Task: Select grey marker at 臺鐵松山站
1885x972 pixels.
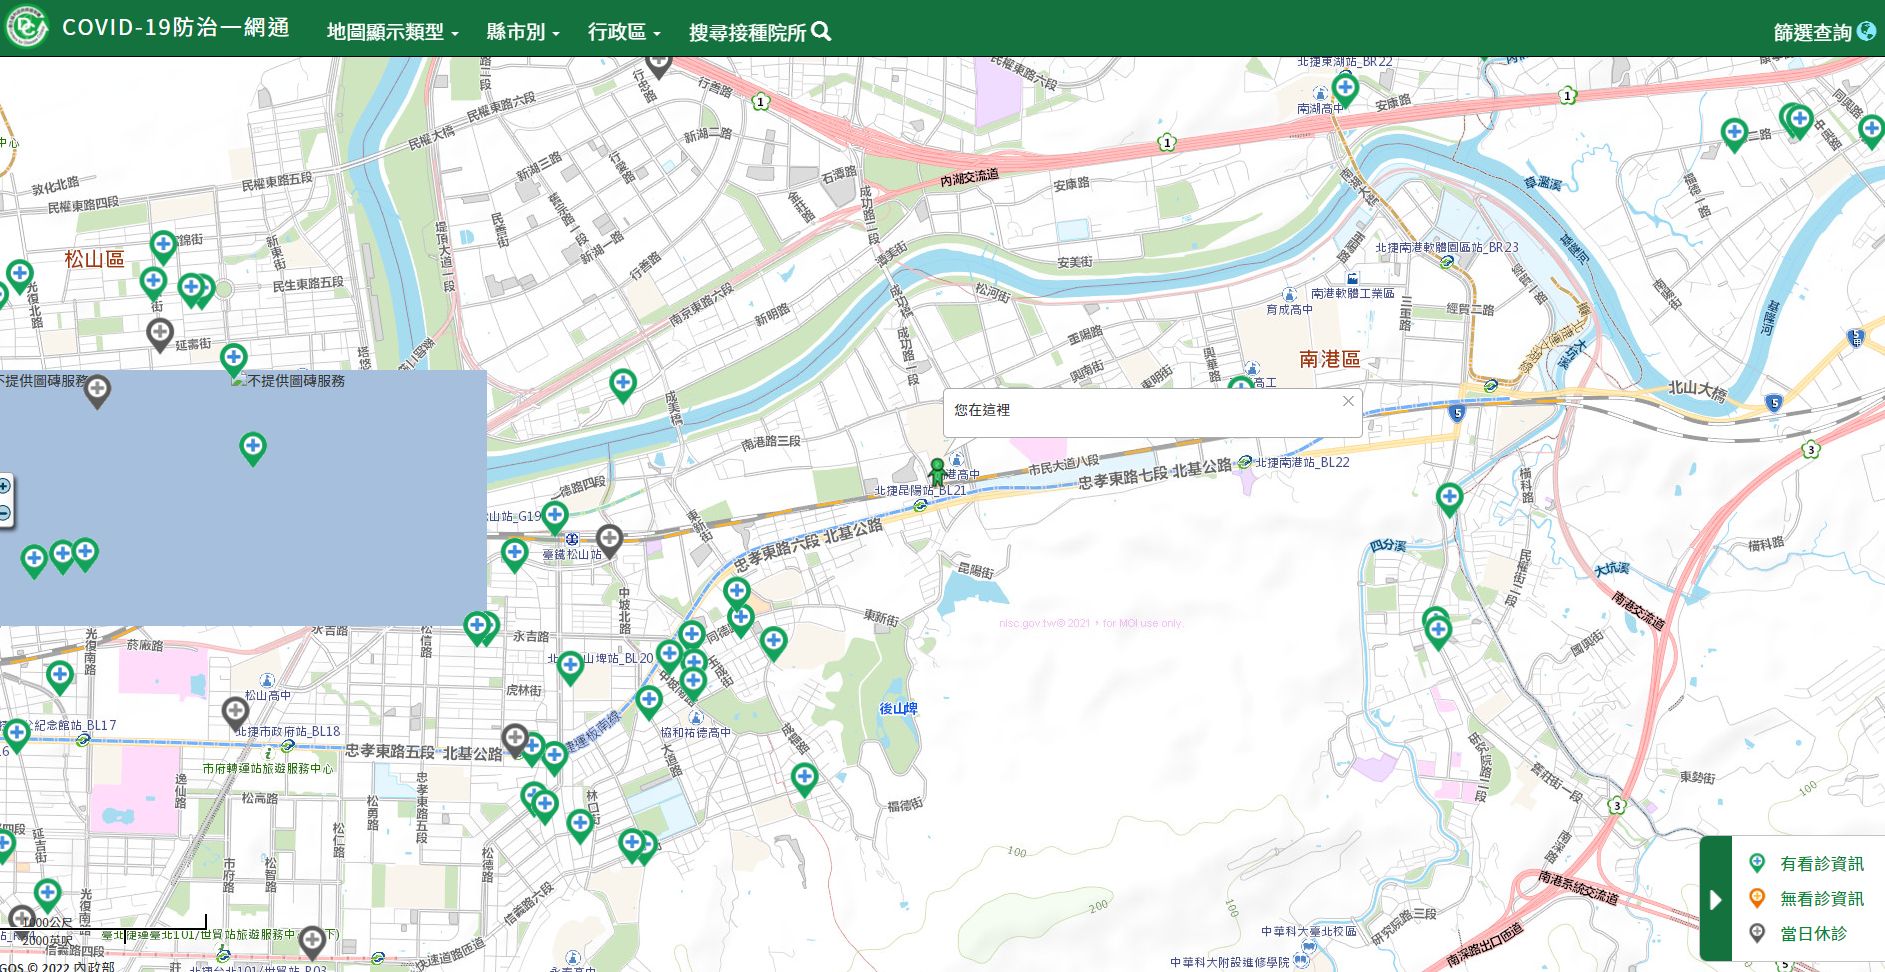Action: coord(609,541)
